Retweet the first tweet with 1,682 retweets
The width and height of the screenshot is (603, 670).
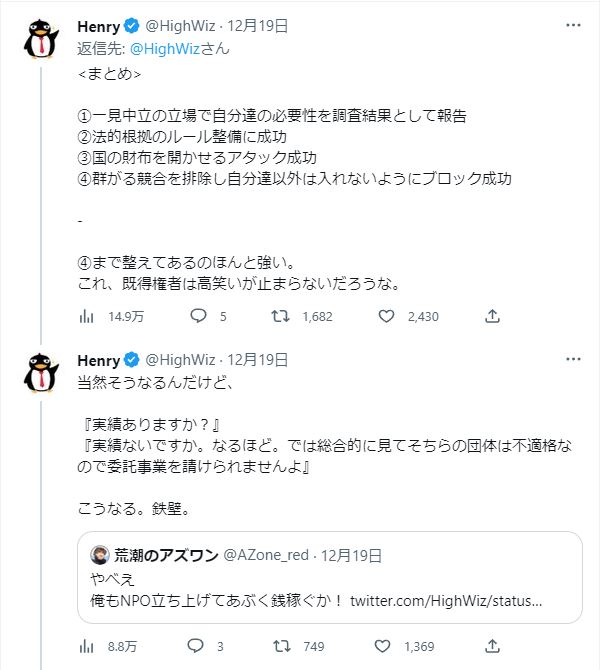(x=283, y=316)
